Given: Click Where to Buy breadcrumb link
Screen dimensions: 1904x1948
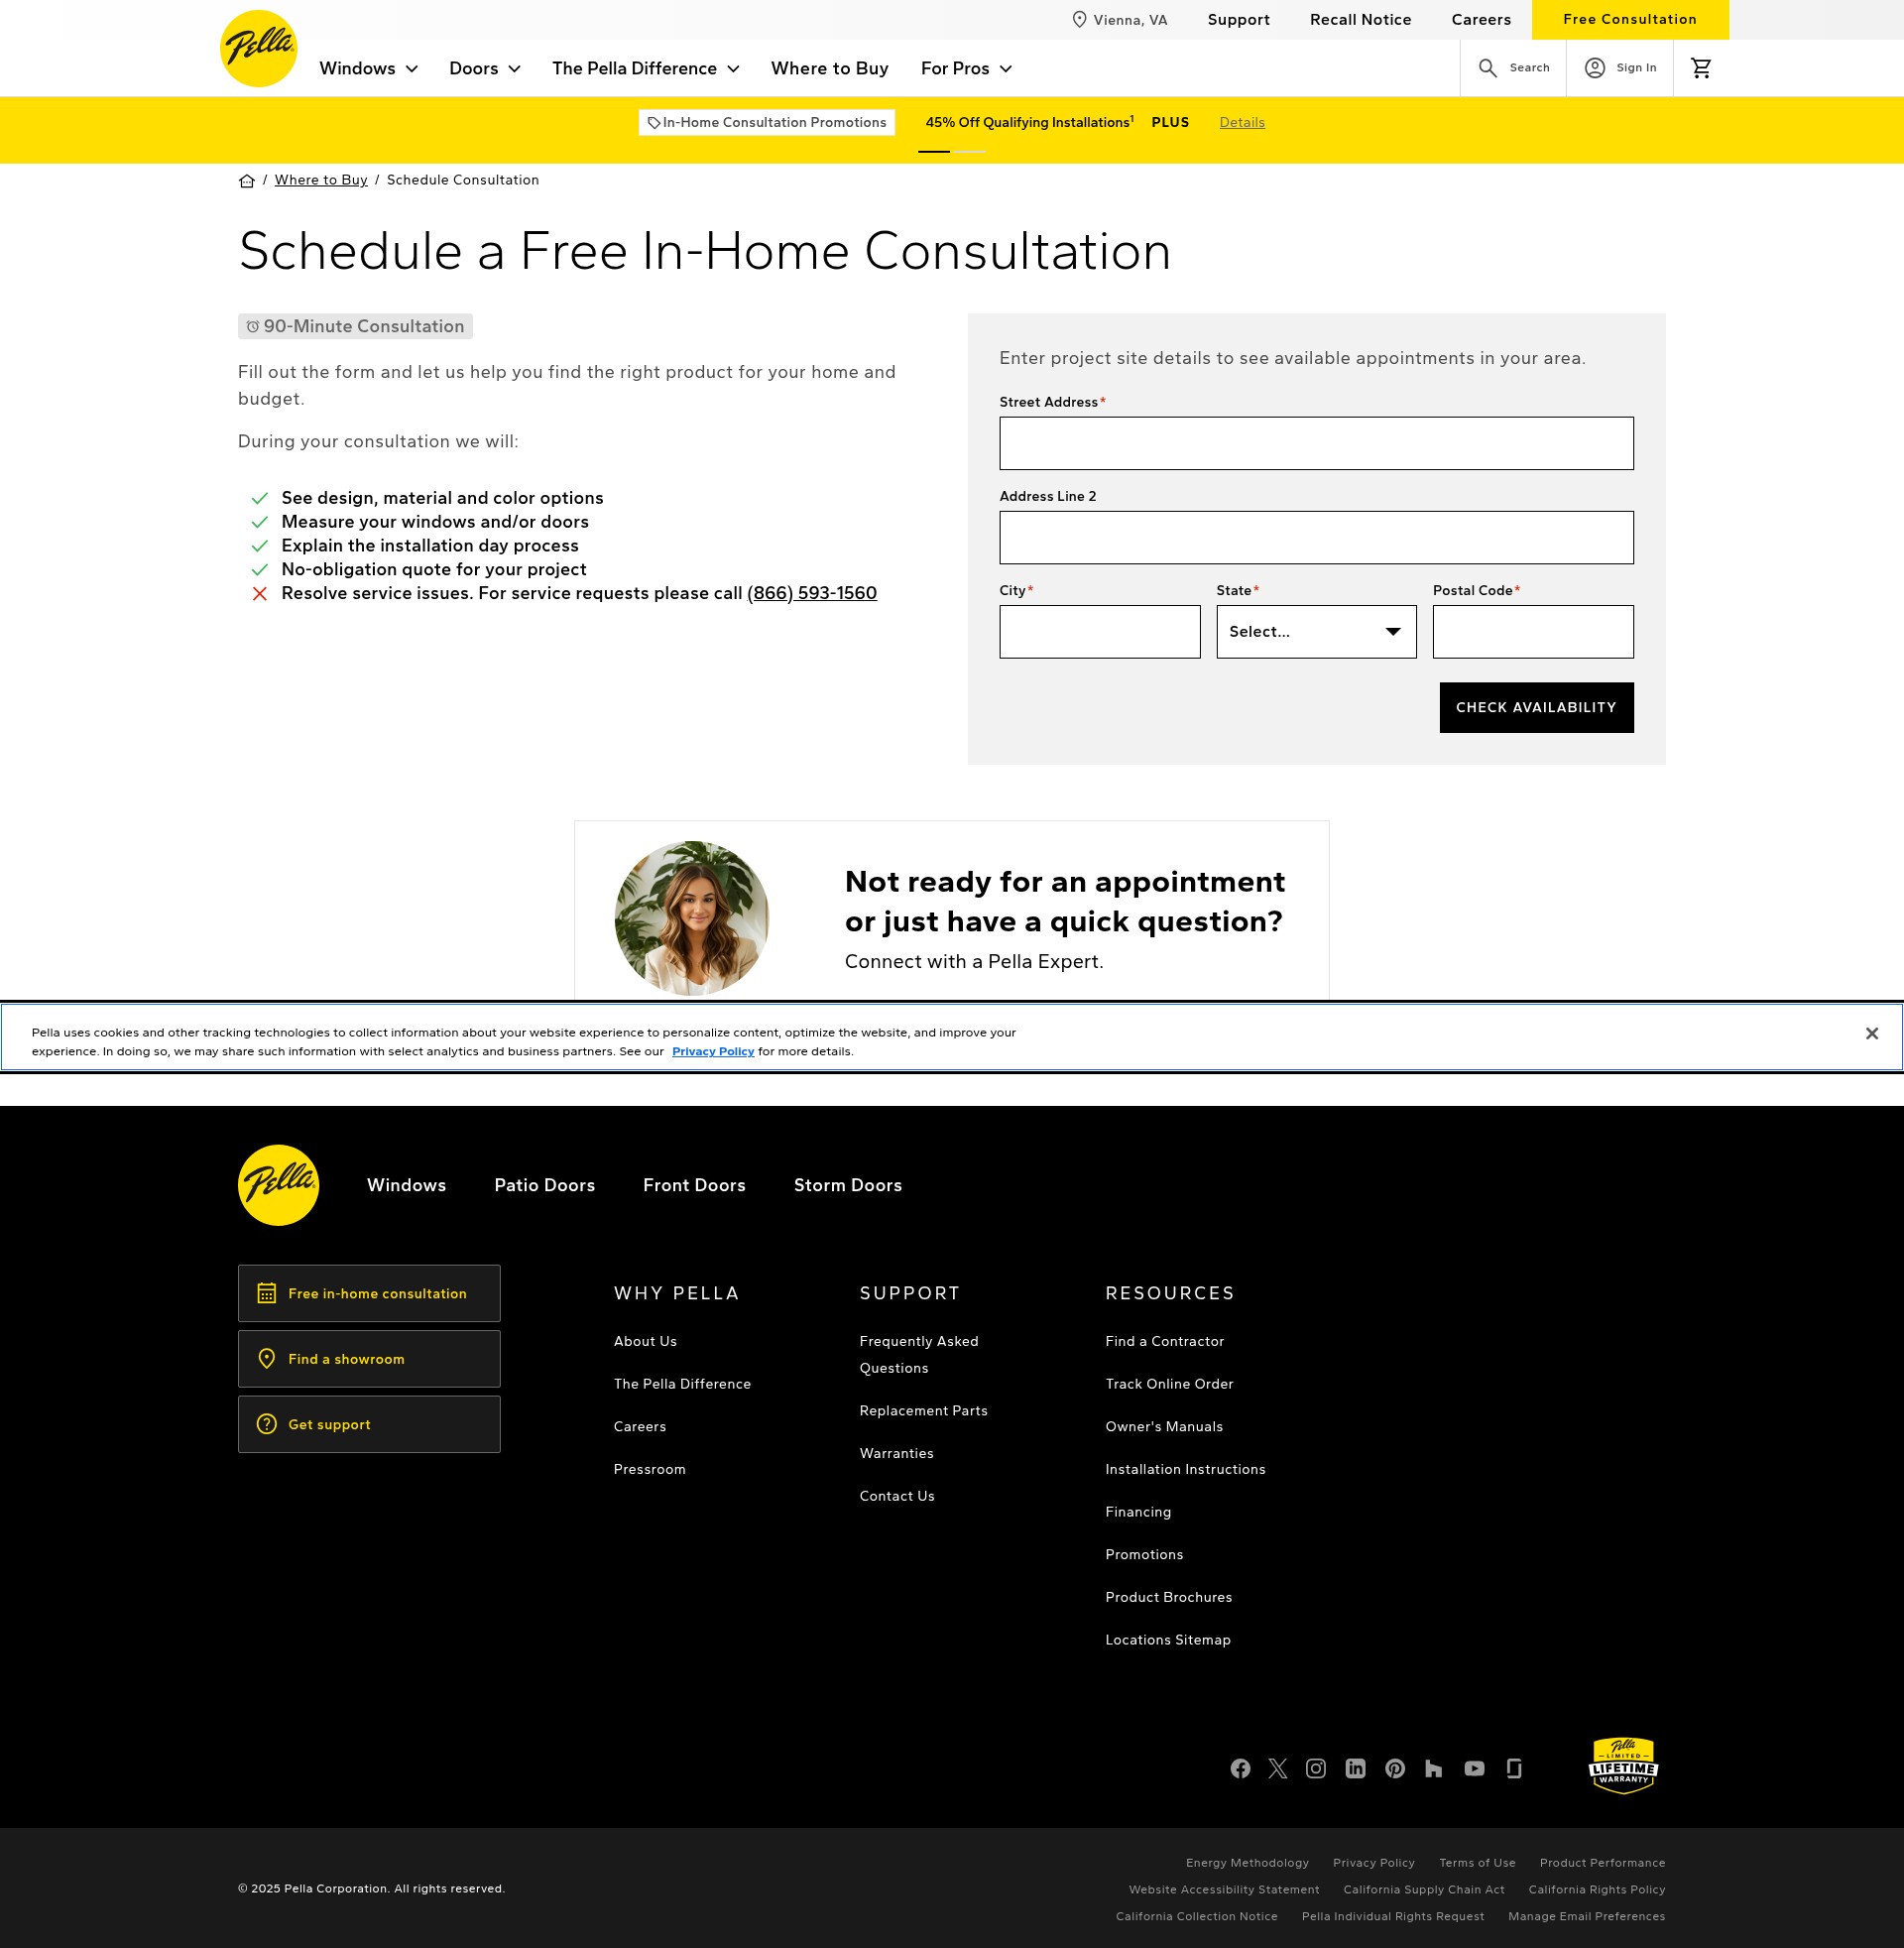Looking at the screenshot, I should tap(321, 180).
